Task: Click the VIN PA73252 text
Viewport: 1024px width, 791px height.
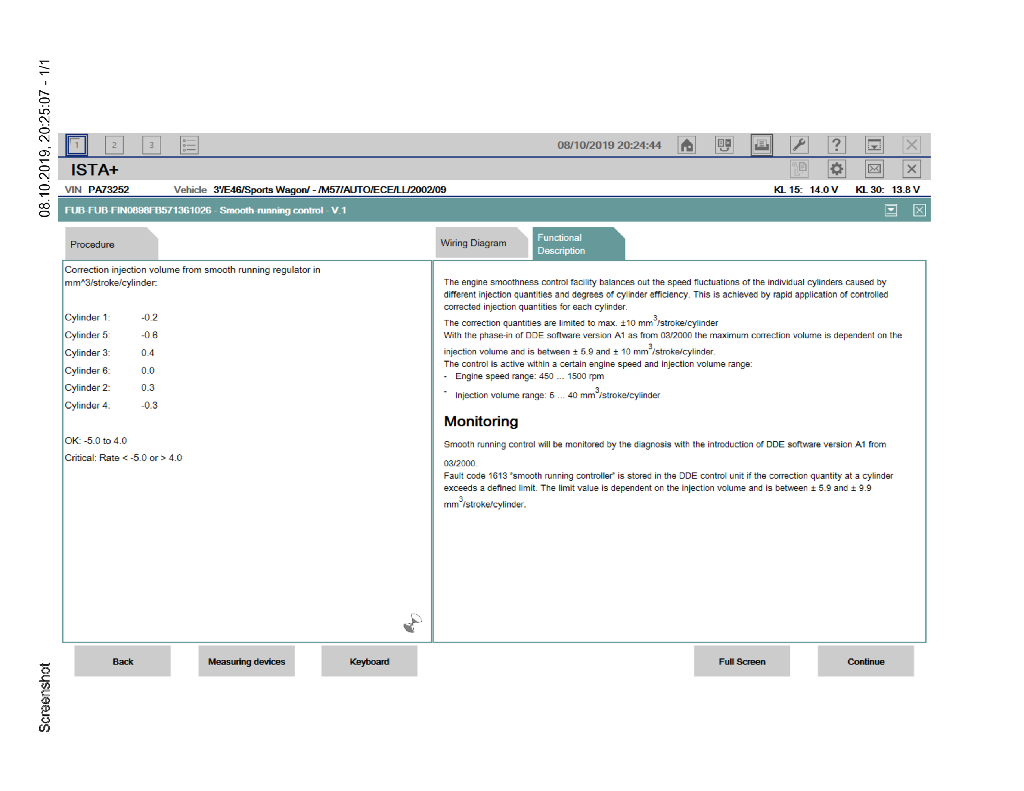Action: [97, 189]
